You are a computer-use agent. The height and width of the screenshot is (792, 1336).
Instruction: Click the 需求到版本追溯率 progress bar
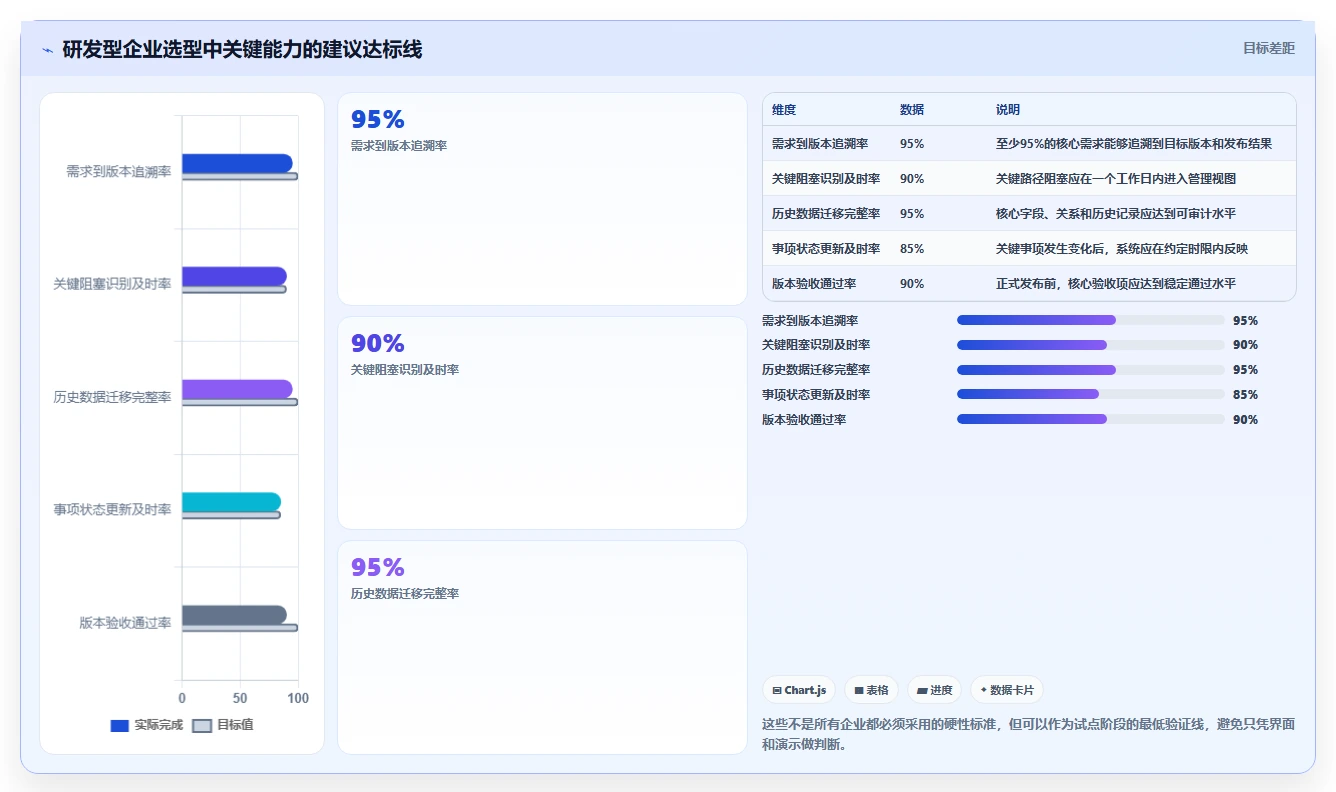(1091, 320)
